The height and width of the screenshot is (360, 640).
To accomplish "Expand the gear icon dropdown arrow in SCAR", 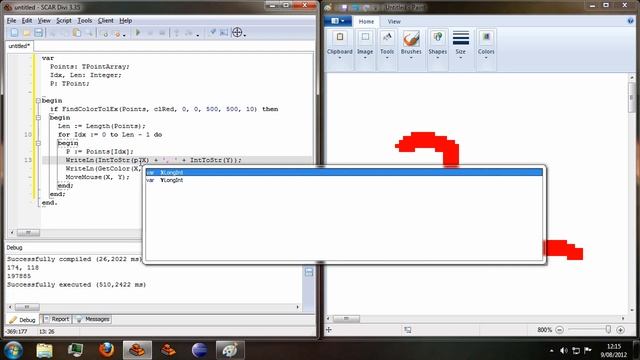I will (x=124, y=36).
